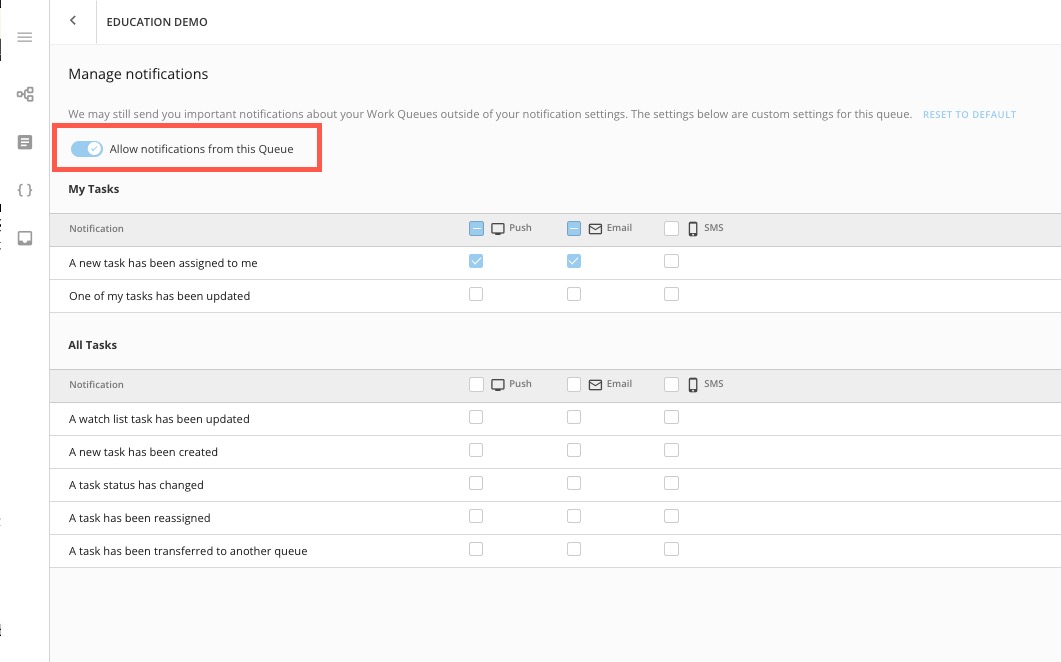The width and height of the screenshot is (1061, 662).
Task: Click the Reset to Default link
Action: coord(968,115)
